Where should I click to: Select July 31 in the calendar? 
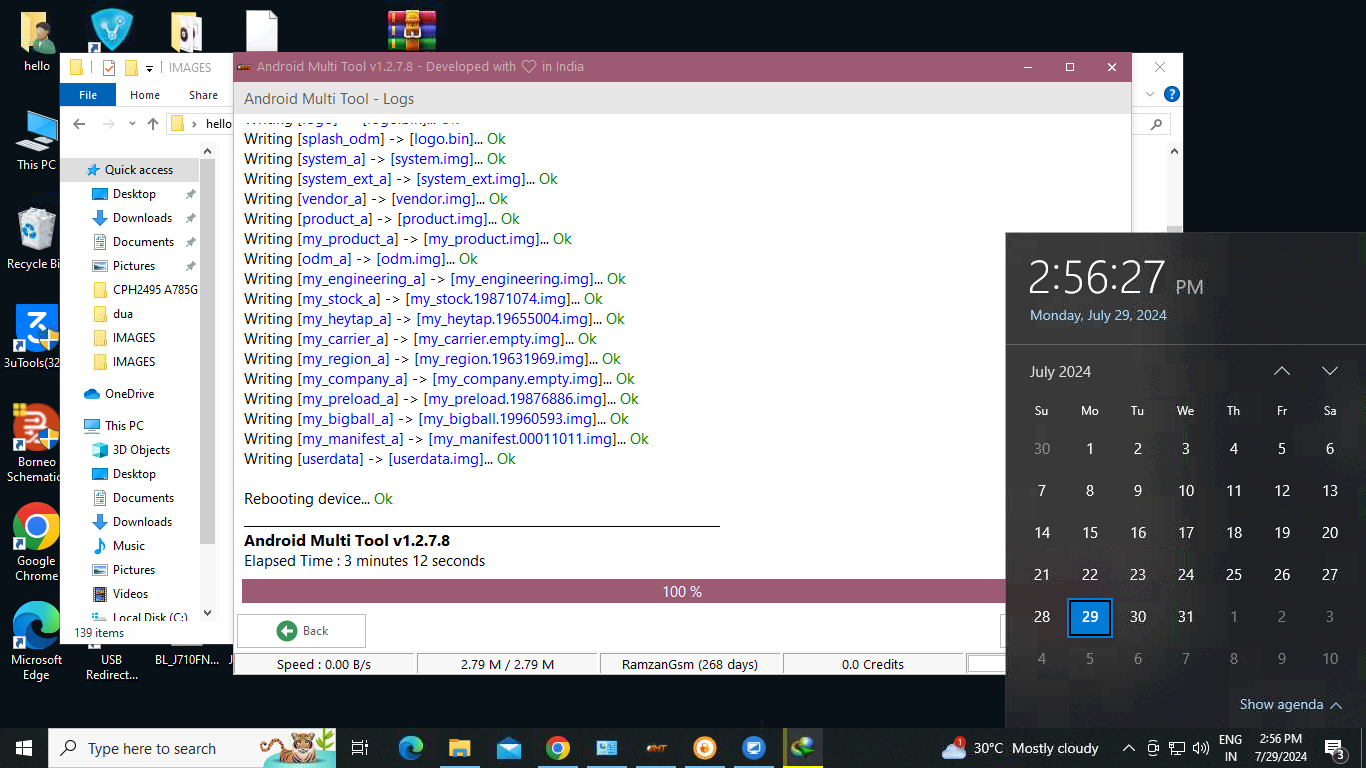point(1186,617)
